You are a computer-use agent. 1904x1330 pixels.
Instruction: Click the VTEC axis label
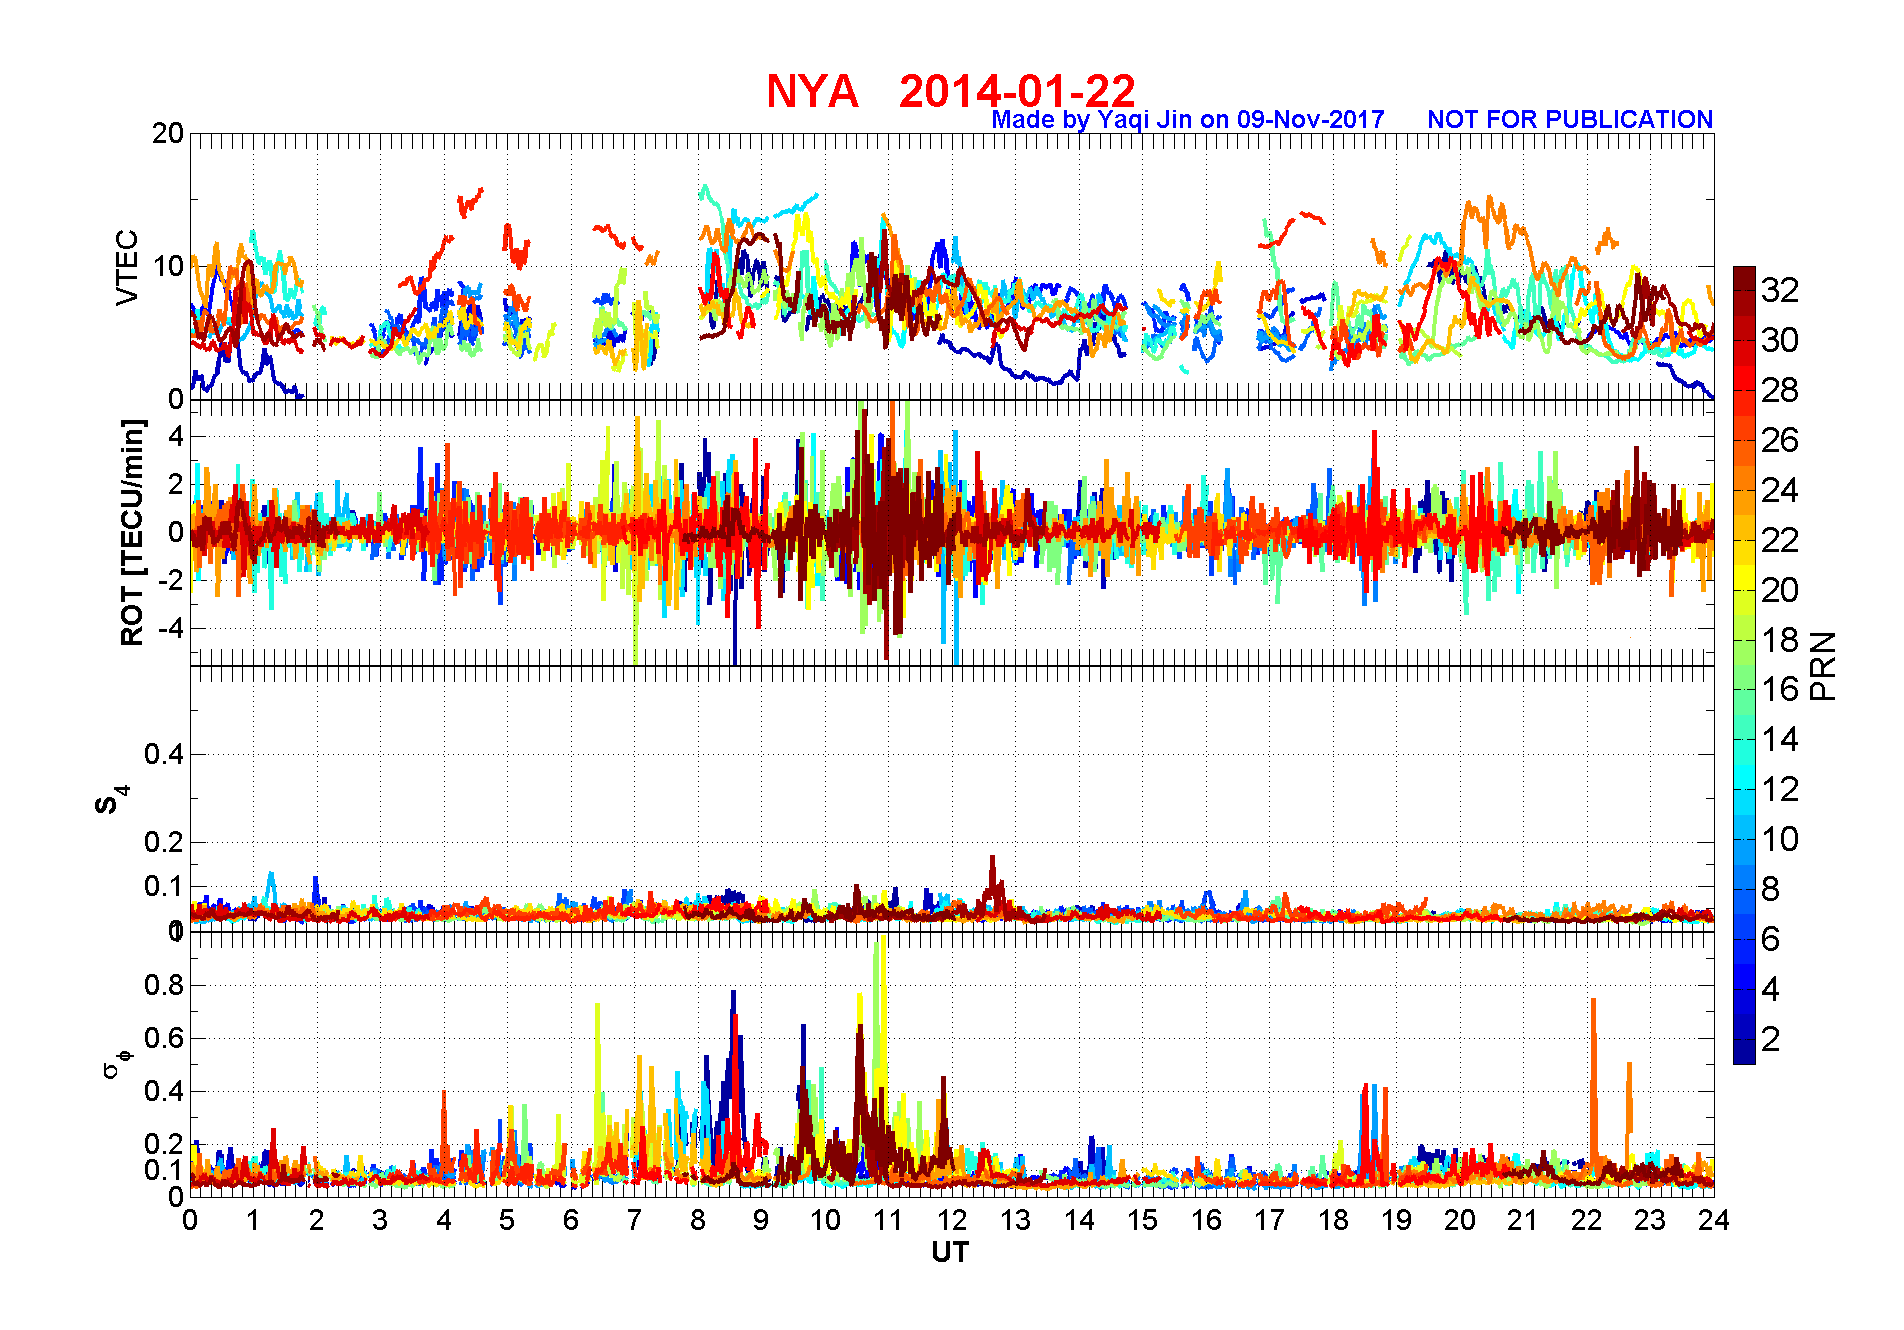pyautogui.click(x=127, y=267)
